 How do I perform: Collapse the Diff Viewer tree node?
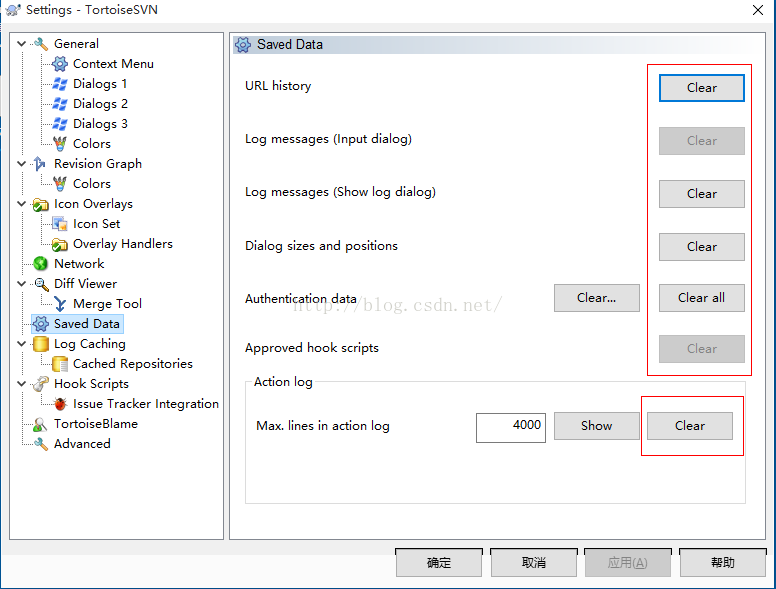[x=21, y=284]
